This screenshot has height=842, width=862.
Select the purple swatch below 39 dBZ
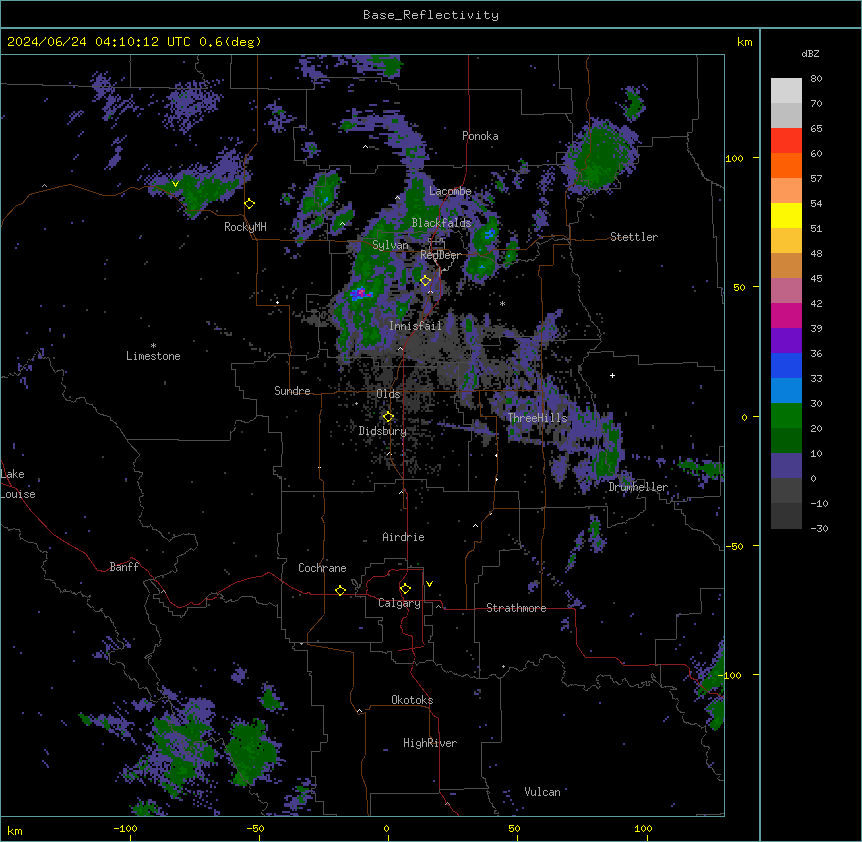(x=786, y=340)
